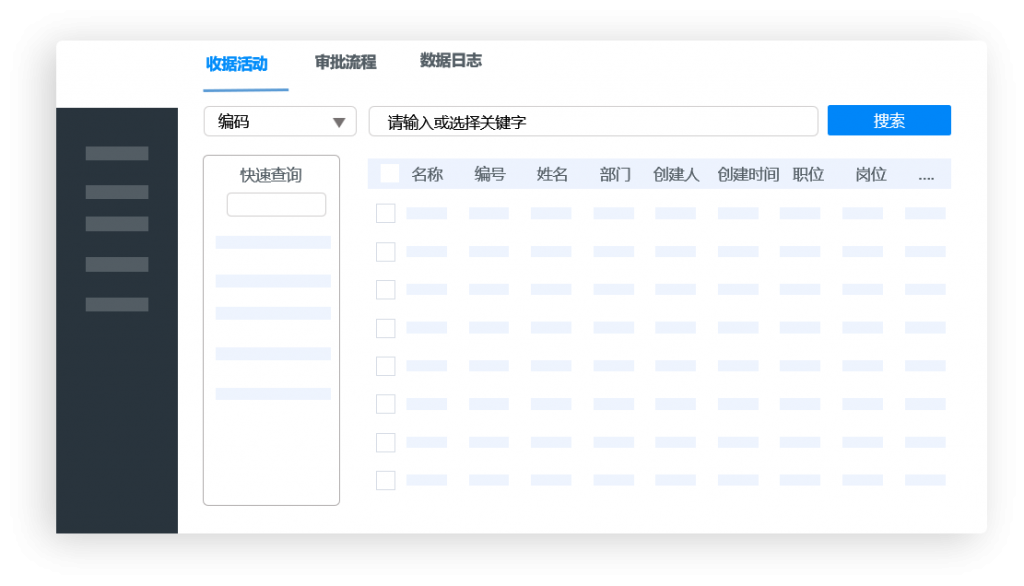The image size is (1024, 586).
Task: Click the dropdown arrow in 编码 selector
Action: [339, 122]
